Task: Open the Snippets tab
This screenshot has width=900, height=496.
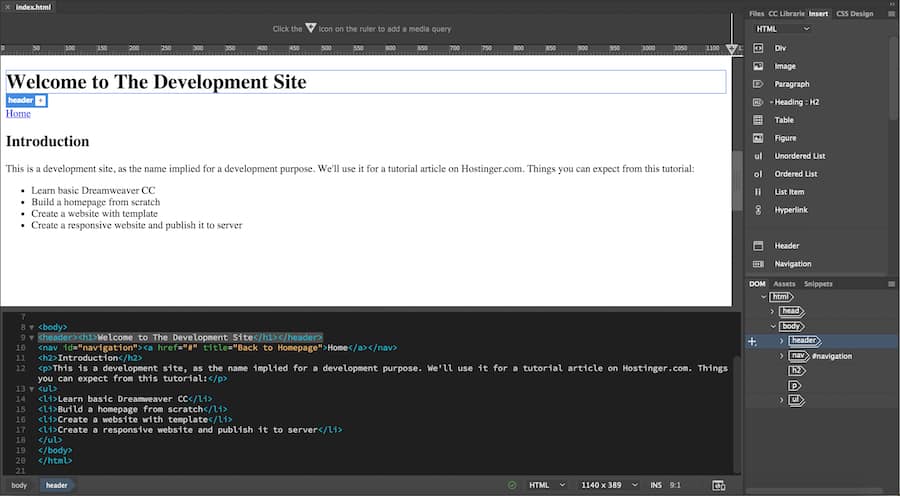Action: click(x=818, y=284)
